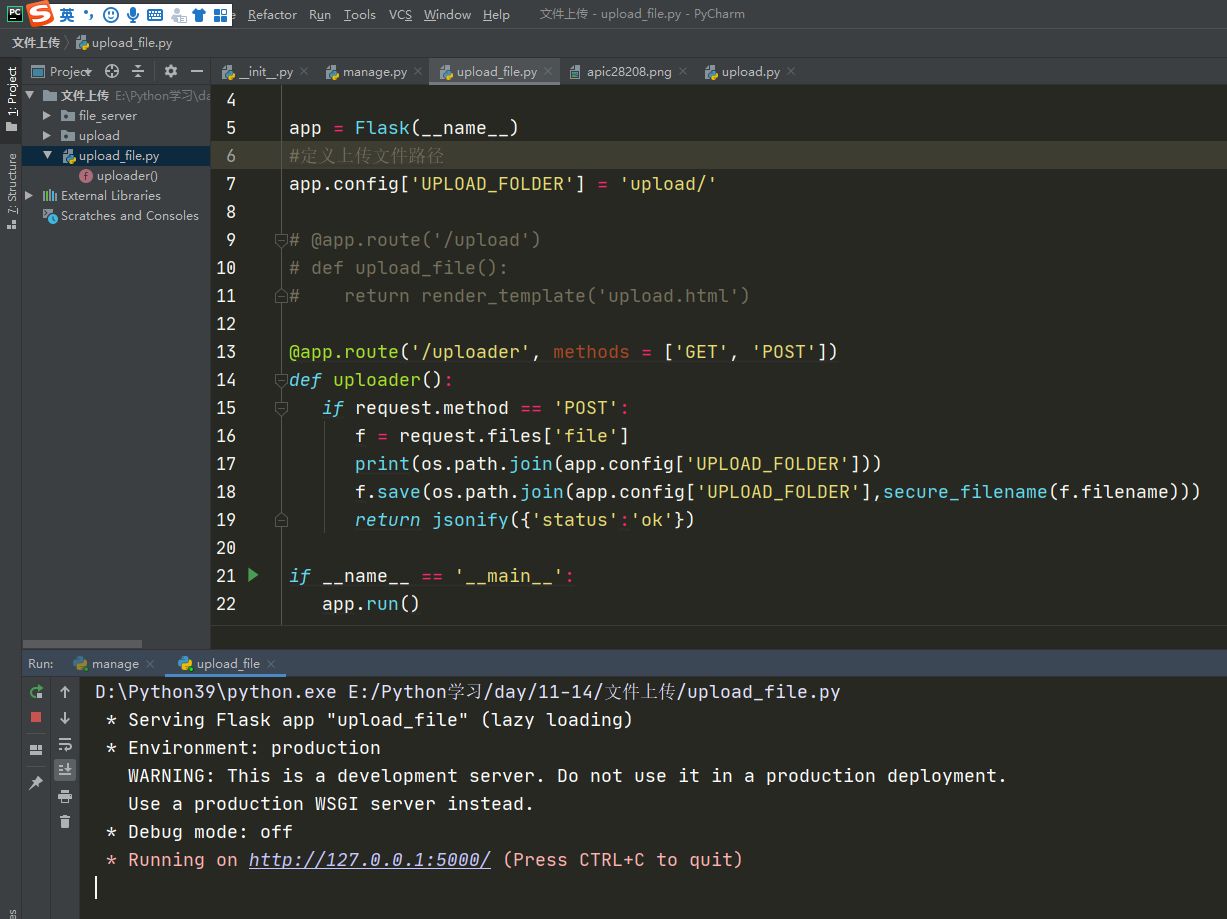
Task: Restore layout icon in Run panel
Action: [36, 749]
